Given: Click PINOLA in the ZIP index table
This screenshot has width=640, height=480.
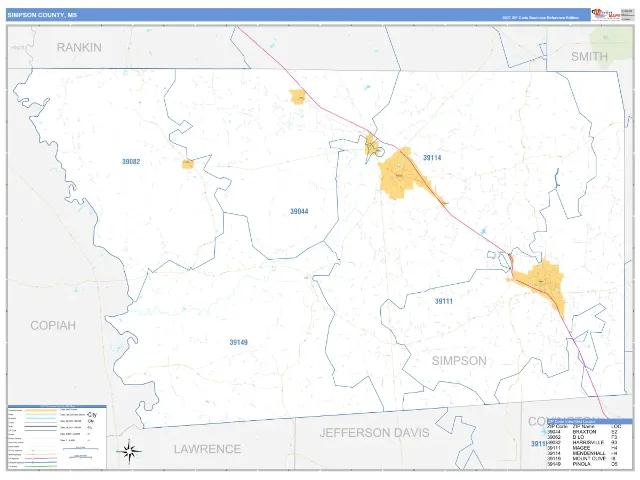Looking at the screenshot, I should [x=582, y=464].
